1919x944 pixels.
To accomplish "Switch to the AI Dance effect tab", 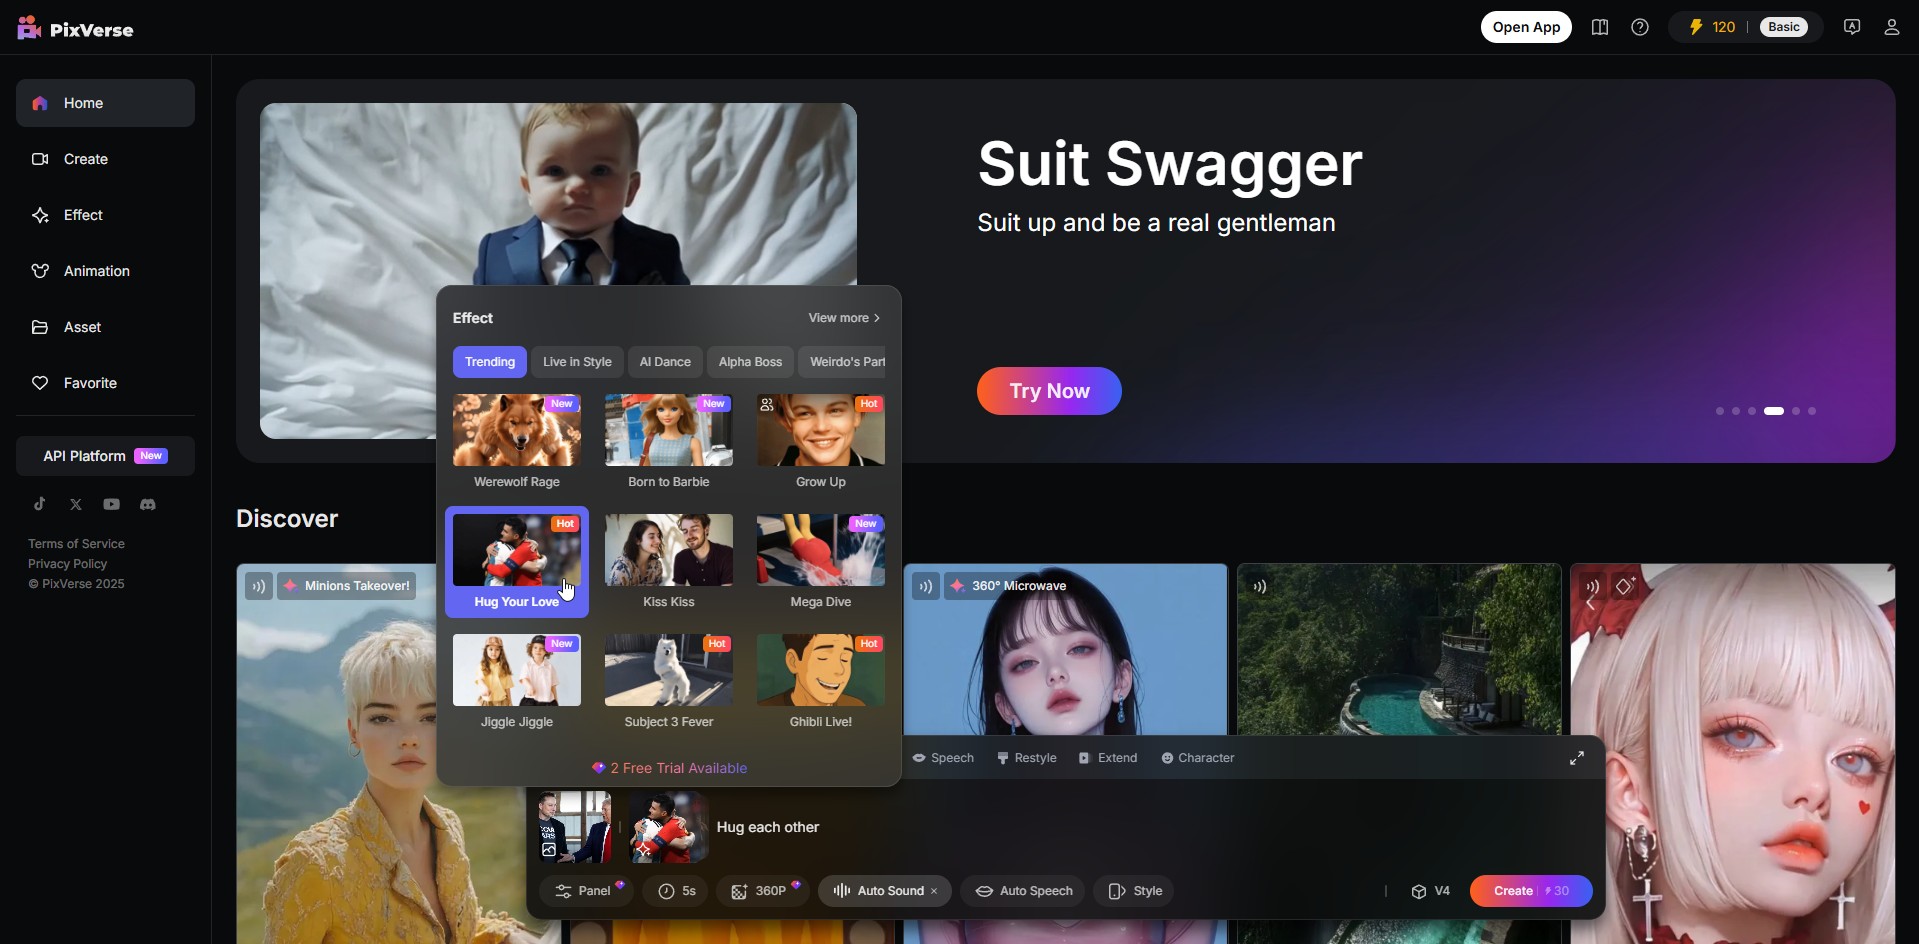I will click(665, 362).
